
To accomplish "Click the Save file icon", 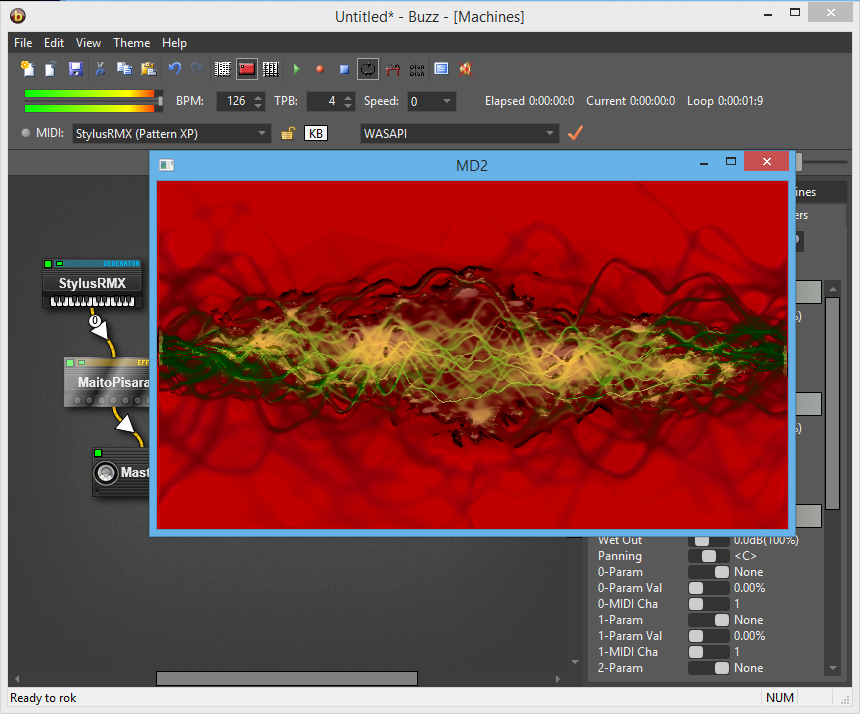I will (x=75, y=69).
